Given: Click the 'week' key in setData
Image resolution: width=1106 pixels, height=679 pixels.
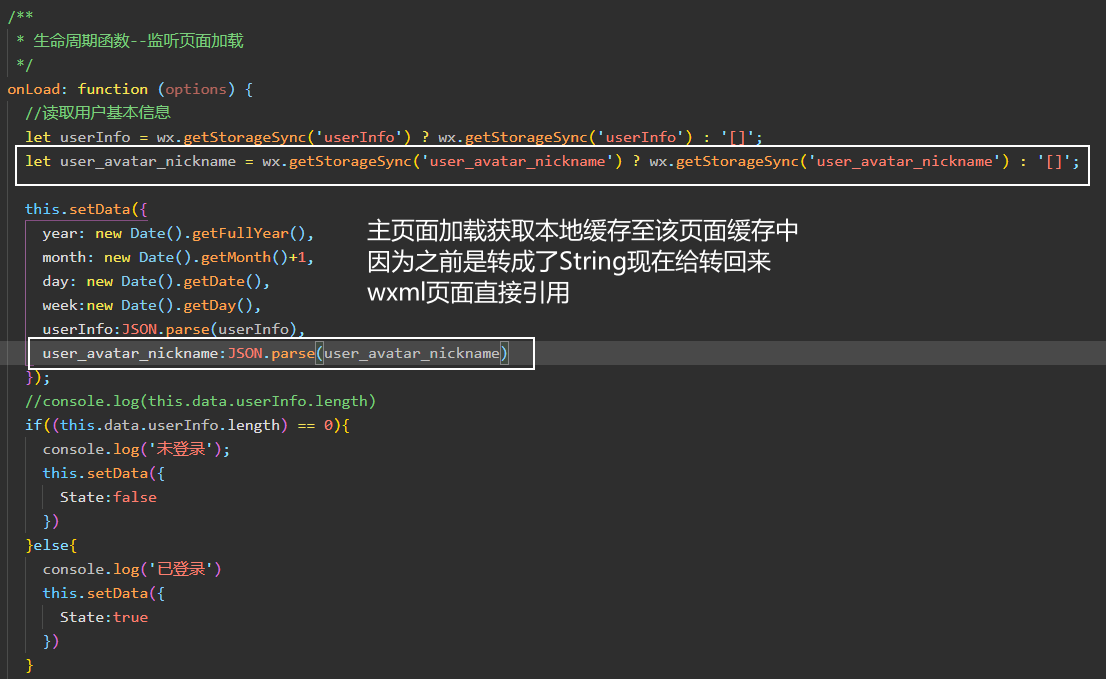Looking at the screenshot, I should click(60, 305).
